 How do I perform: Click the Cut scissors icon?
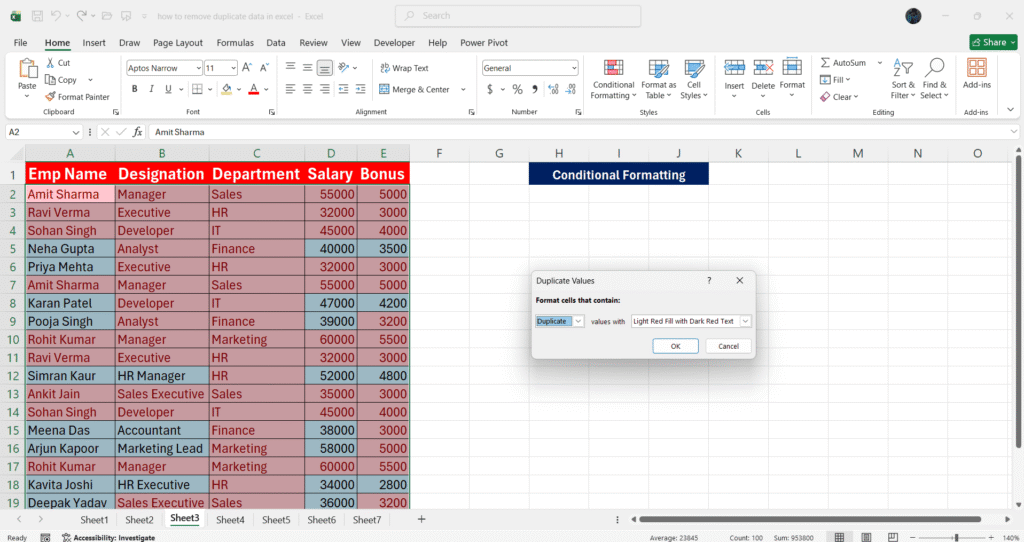click(x=50, y=63)
